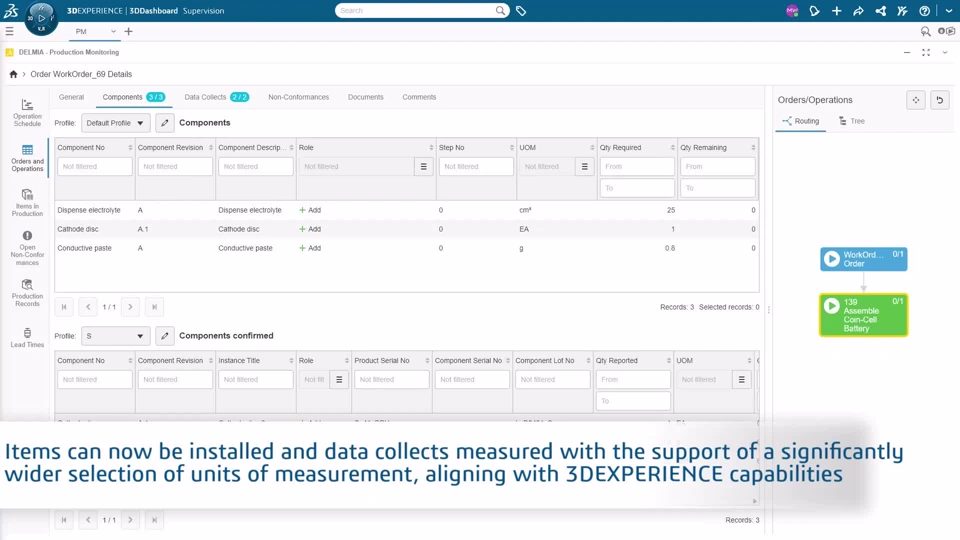Open Open Non-Conformances in sidebar
960x540 pixels.
pos(27,248)
